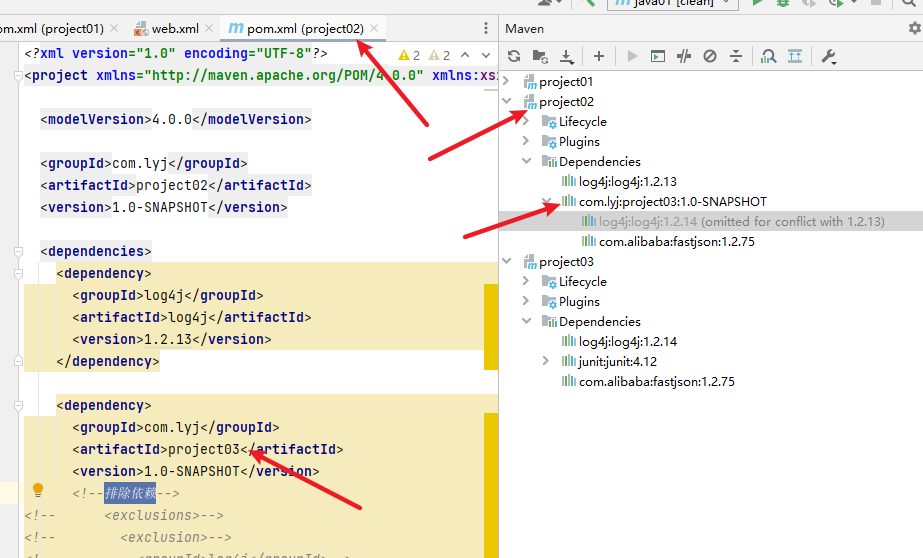Fold the project element in gutter

tap(18, 75)
